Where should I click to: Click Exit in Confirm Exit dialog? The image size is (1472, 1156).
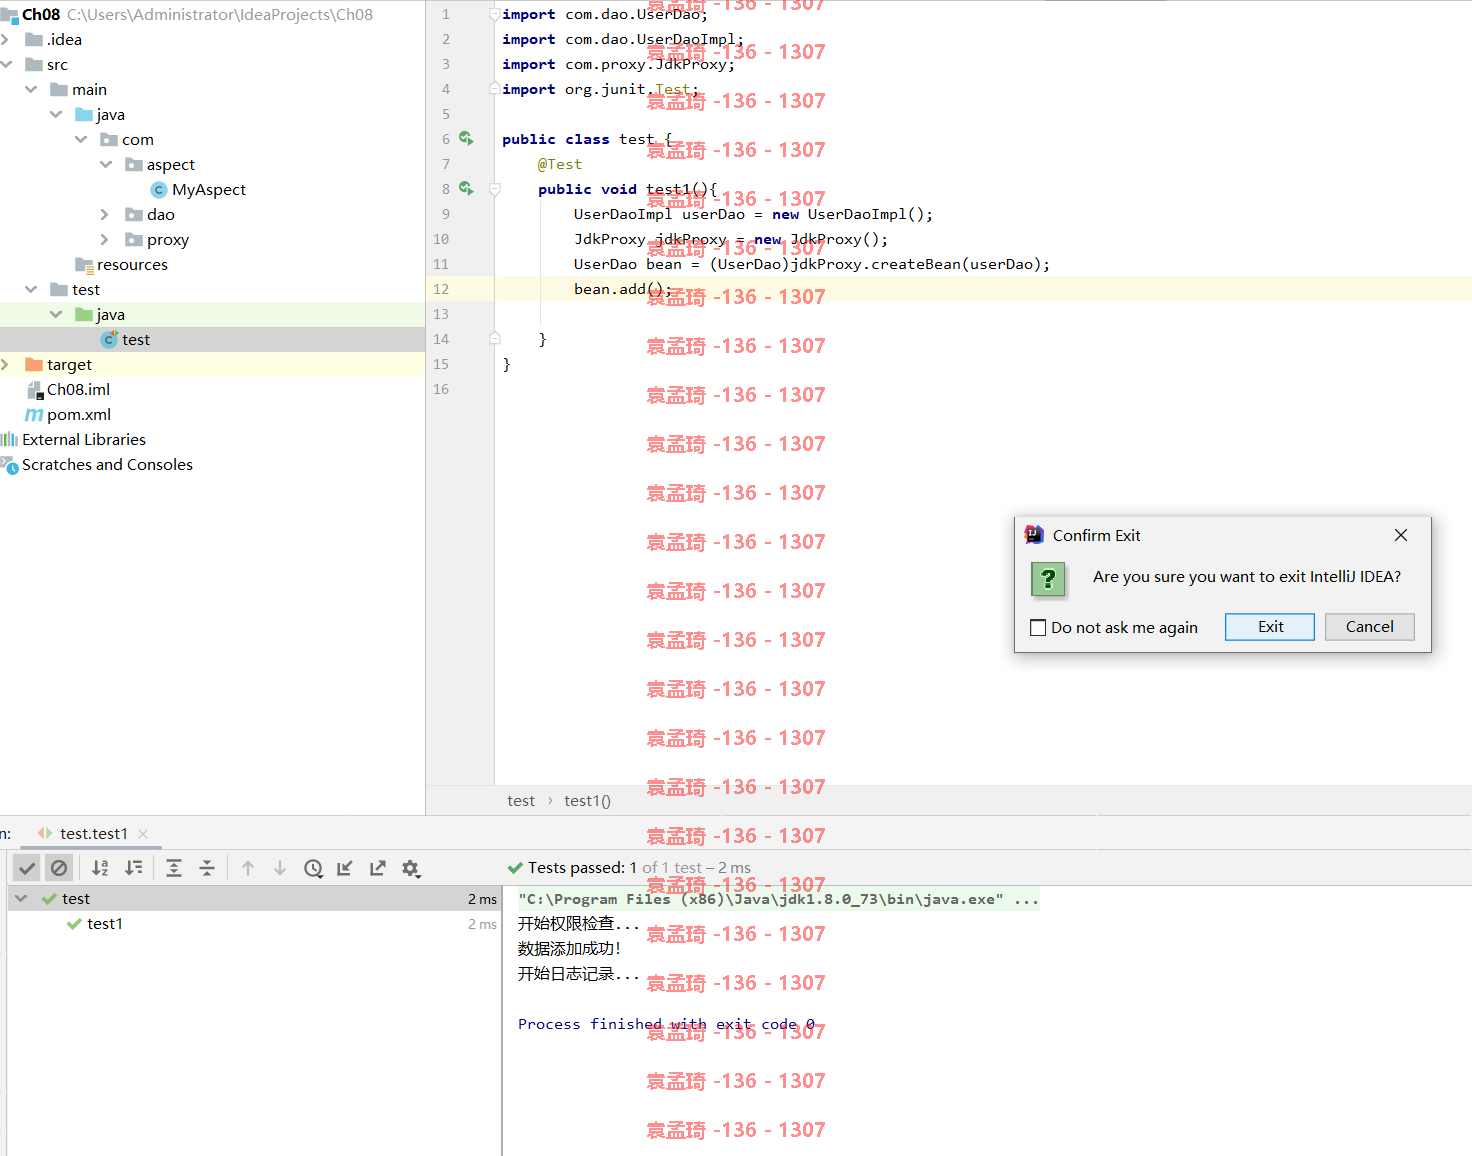pyautogui.click(x=1270, y=626)
